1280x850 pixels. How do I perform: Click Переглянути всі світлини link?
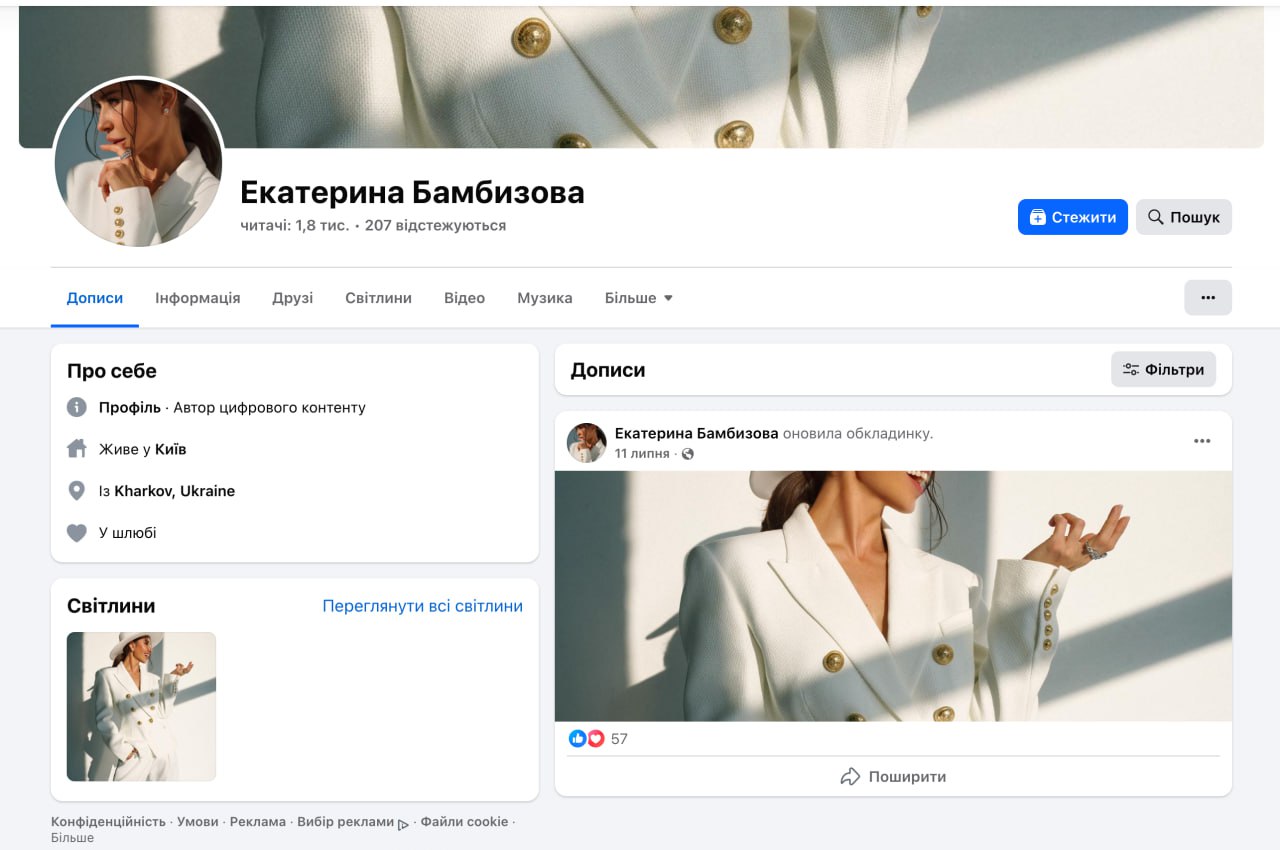point(422,606)
